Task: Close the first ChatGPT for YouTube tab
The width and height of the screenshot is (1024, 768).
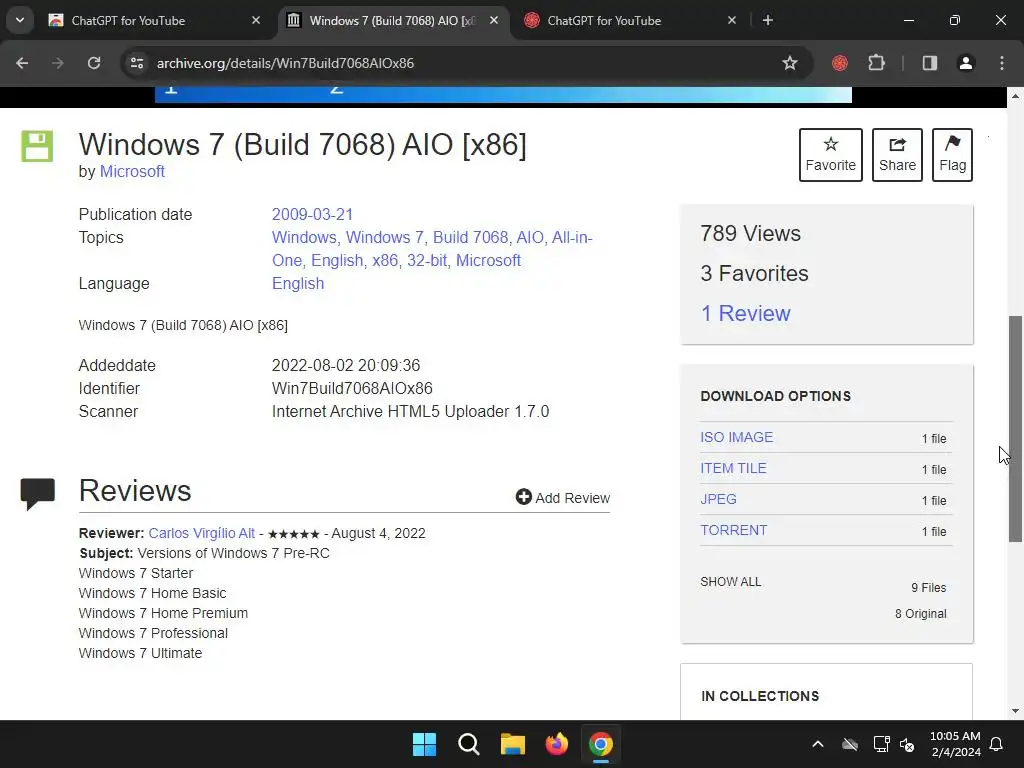Action: [x=256, y=20]
